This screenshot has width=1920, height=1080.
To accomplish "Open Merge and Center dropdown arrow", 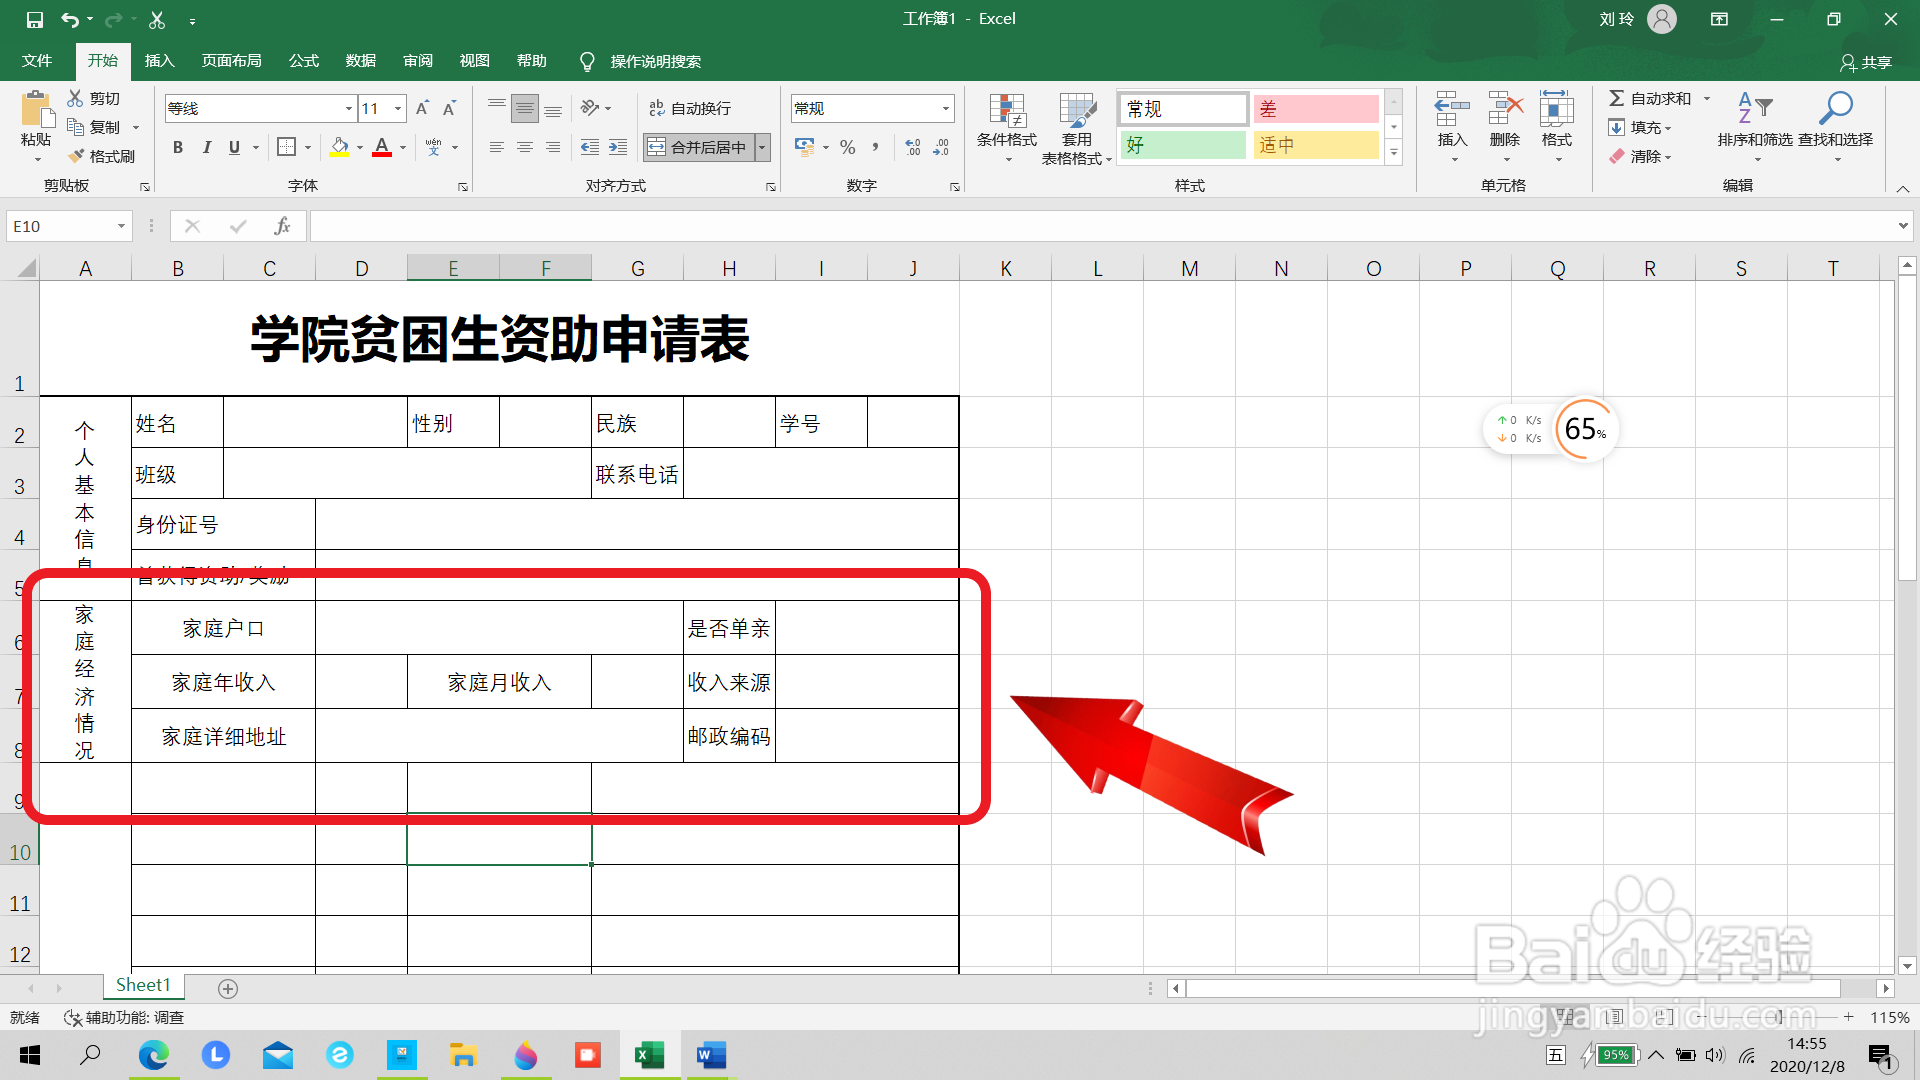I will pyautogui.click(x=762, y=147).
